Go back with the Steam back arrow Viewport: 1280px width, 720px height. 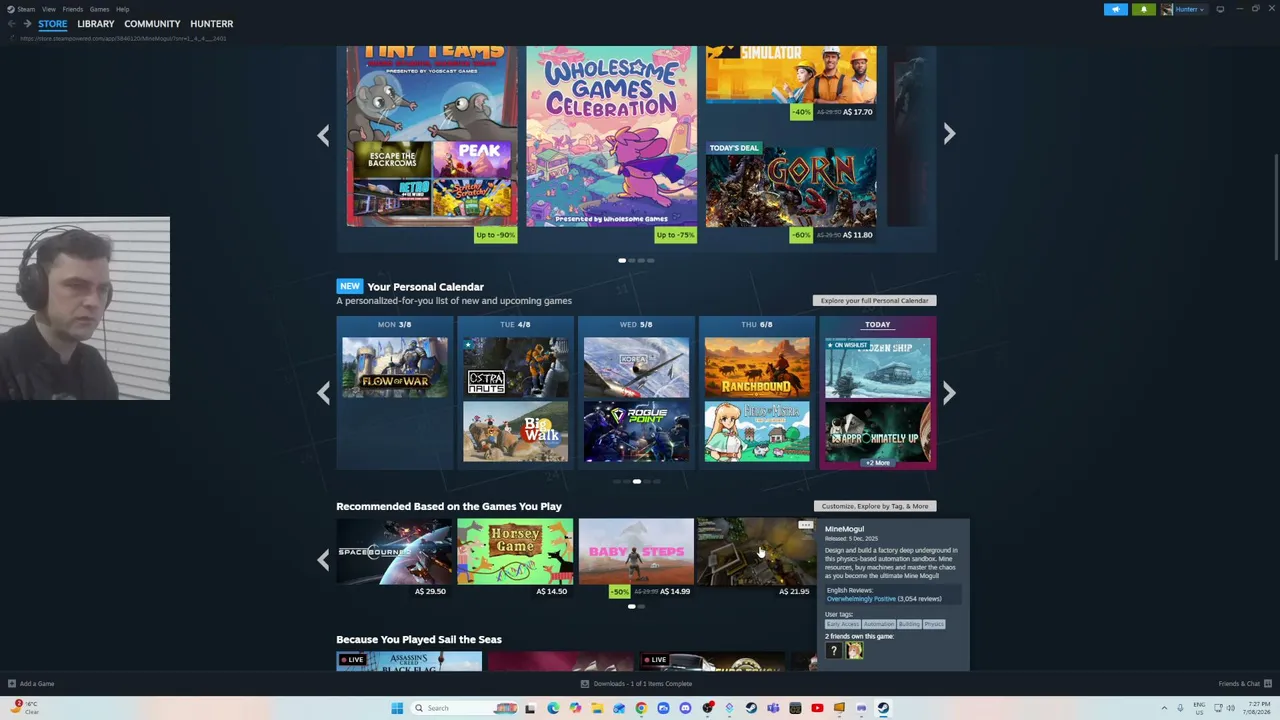[12, 24]
